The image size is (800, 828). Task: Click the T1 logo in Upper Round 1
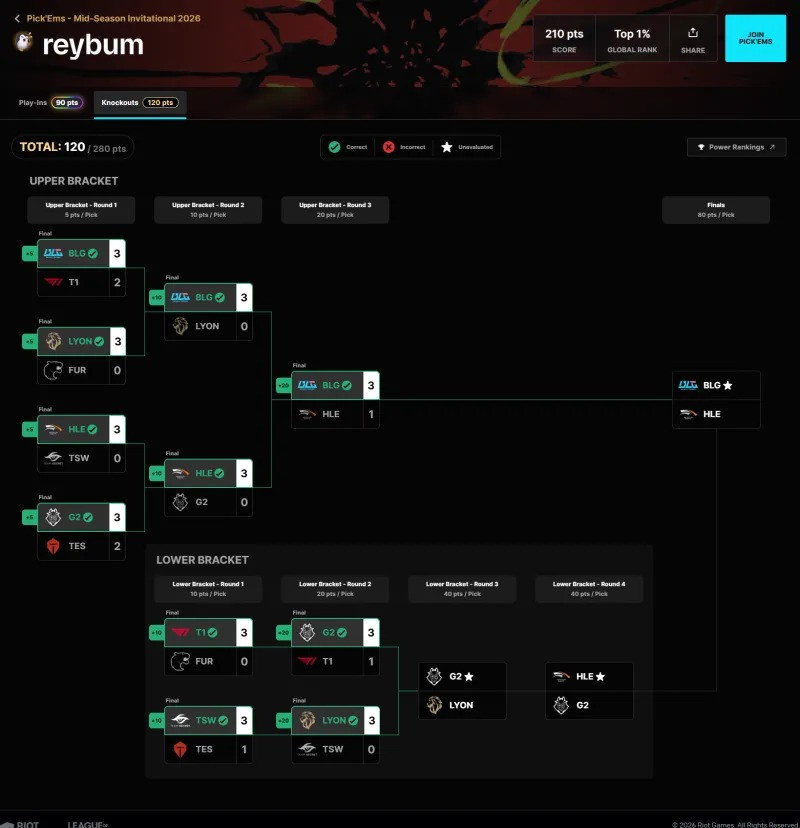[x=53, y=282]
